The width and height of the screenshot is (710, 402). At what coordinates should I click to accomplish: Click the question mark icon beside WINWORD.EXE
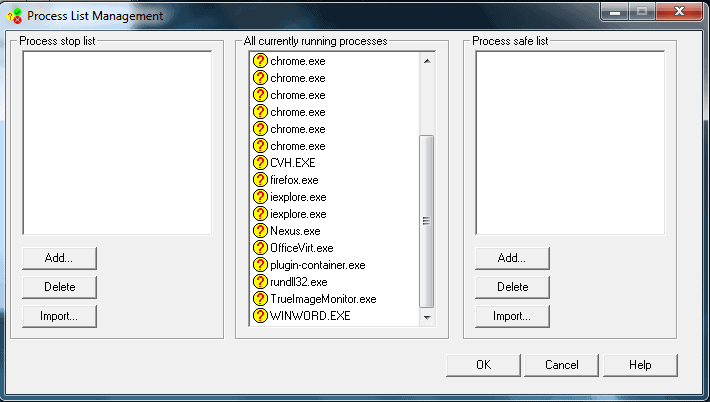point(260,316)
